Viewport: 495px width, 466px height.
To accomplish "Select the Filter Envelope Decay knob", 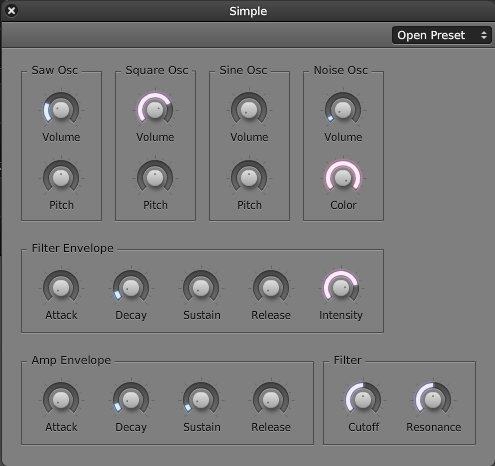I will point(131,288).
